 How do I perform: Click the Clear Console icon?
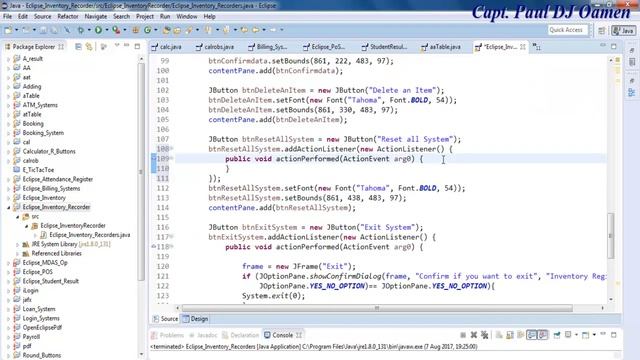499,335
